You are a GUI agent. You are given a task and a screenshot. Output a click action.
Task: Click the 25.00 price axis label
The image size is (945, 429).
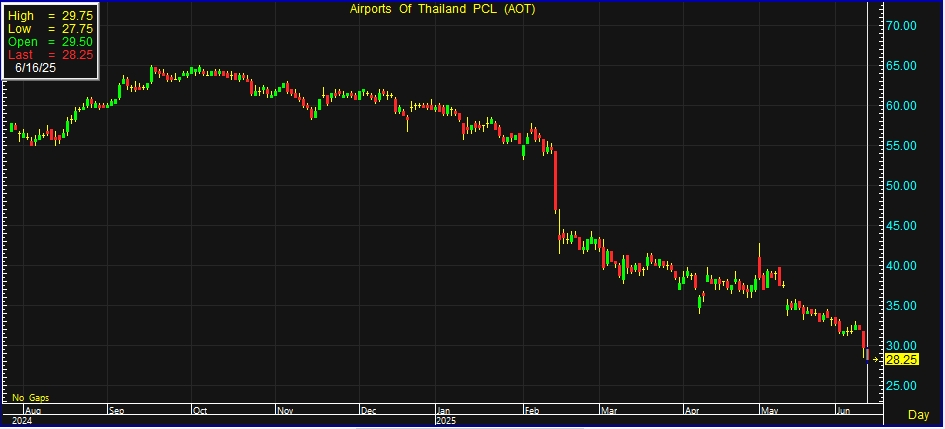[x=902, y=386]
